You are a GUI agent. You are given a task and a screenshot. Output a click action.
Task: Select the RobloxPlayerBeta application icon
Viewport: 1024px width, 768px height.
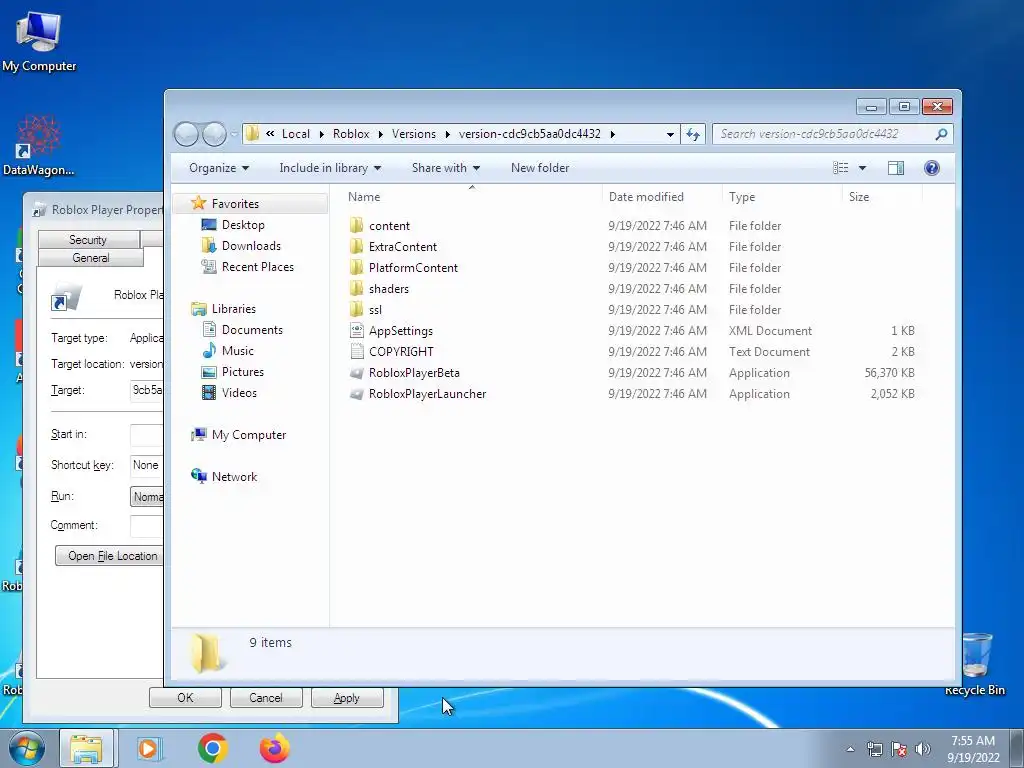click(357, 373)
